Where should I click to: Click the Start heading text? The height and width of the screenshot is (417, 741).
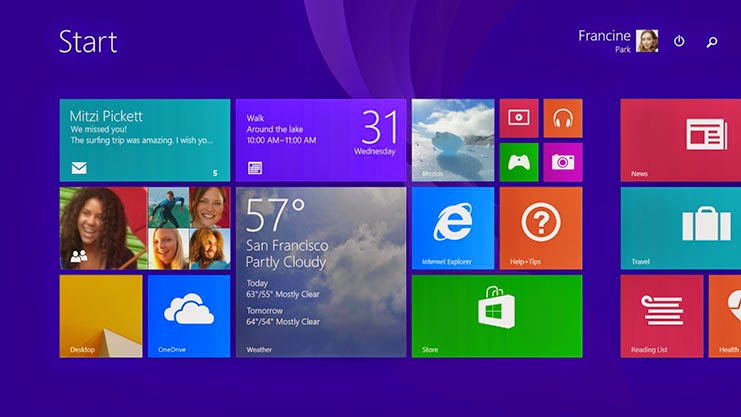pyautogui.click(x=88, y=42)
